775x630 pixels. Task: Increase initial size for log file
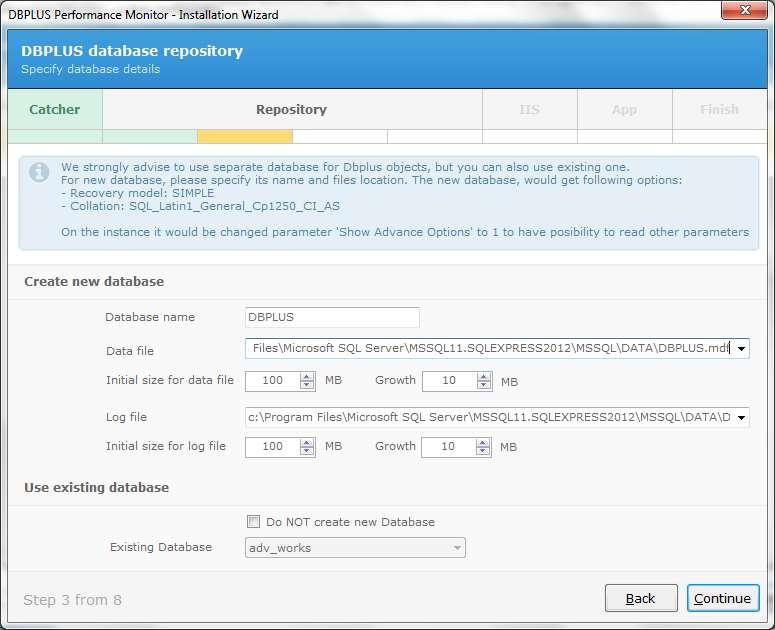pyautogui.click(x=307, y=443)
